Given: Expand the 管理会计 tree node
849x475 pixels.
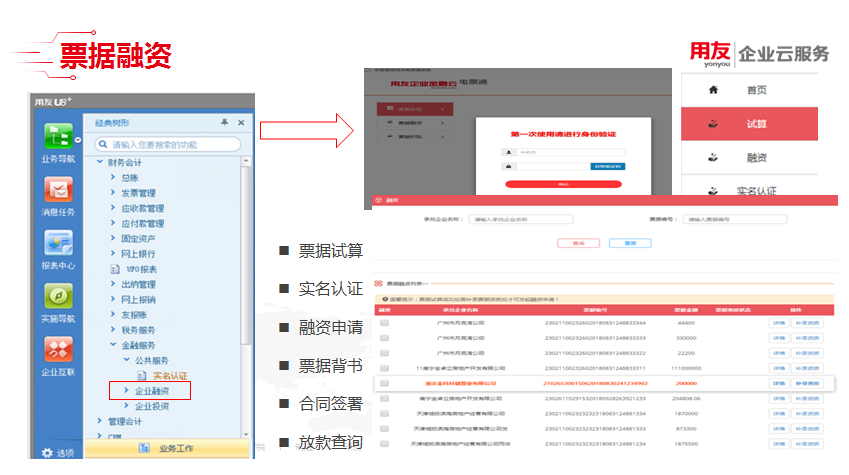Looking at the screenshot, I should click(x=100, y=420).
